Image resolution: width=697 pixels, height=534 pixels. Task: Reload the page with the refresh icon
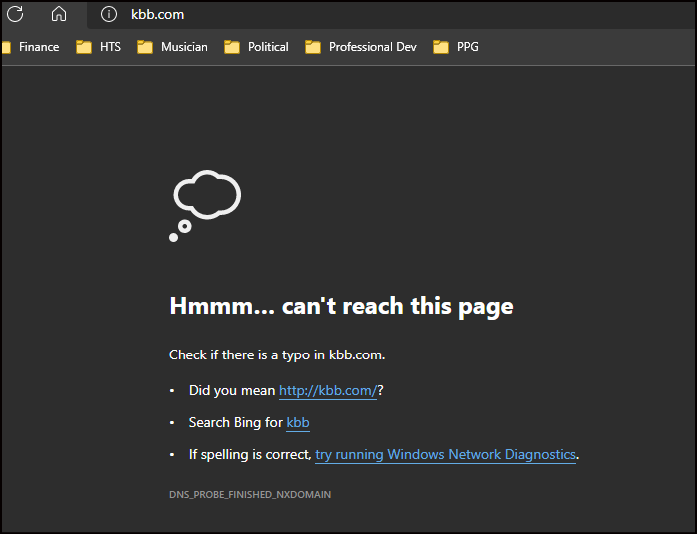click(15, 14)
